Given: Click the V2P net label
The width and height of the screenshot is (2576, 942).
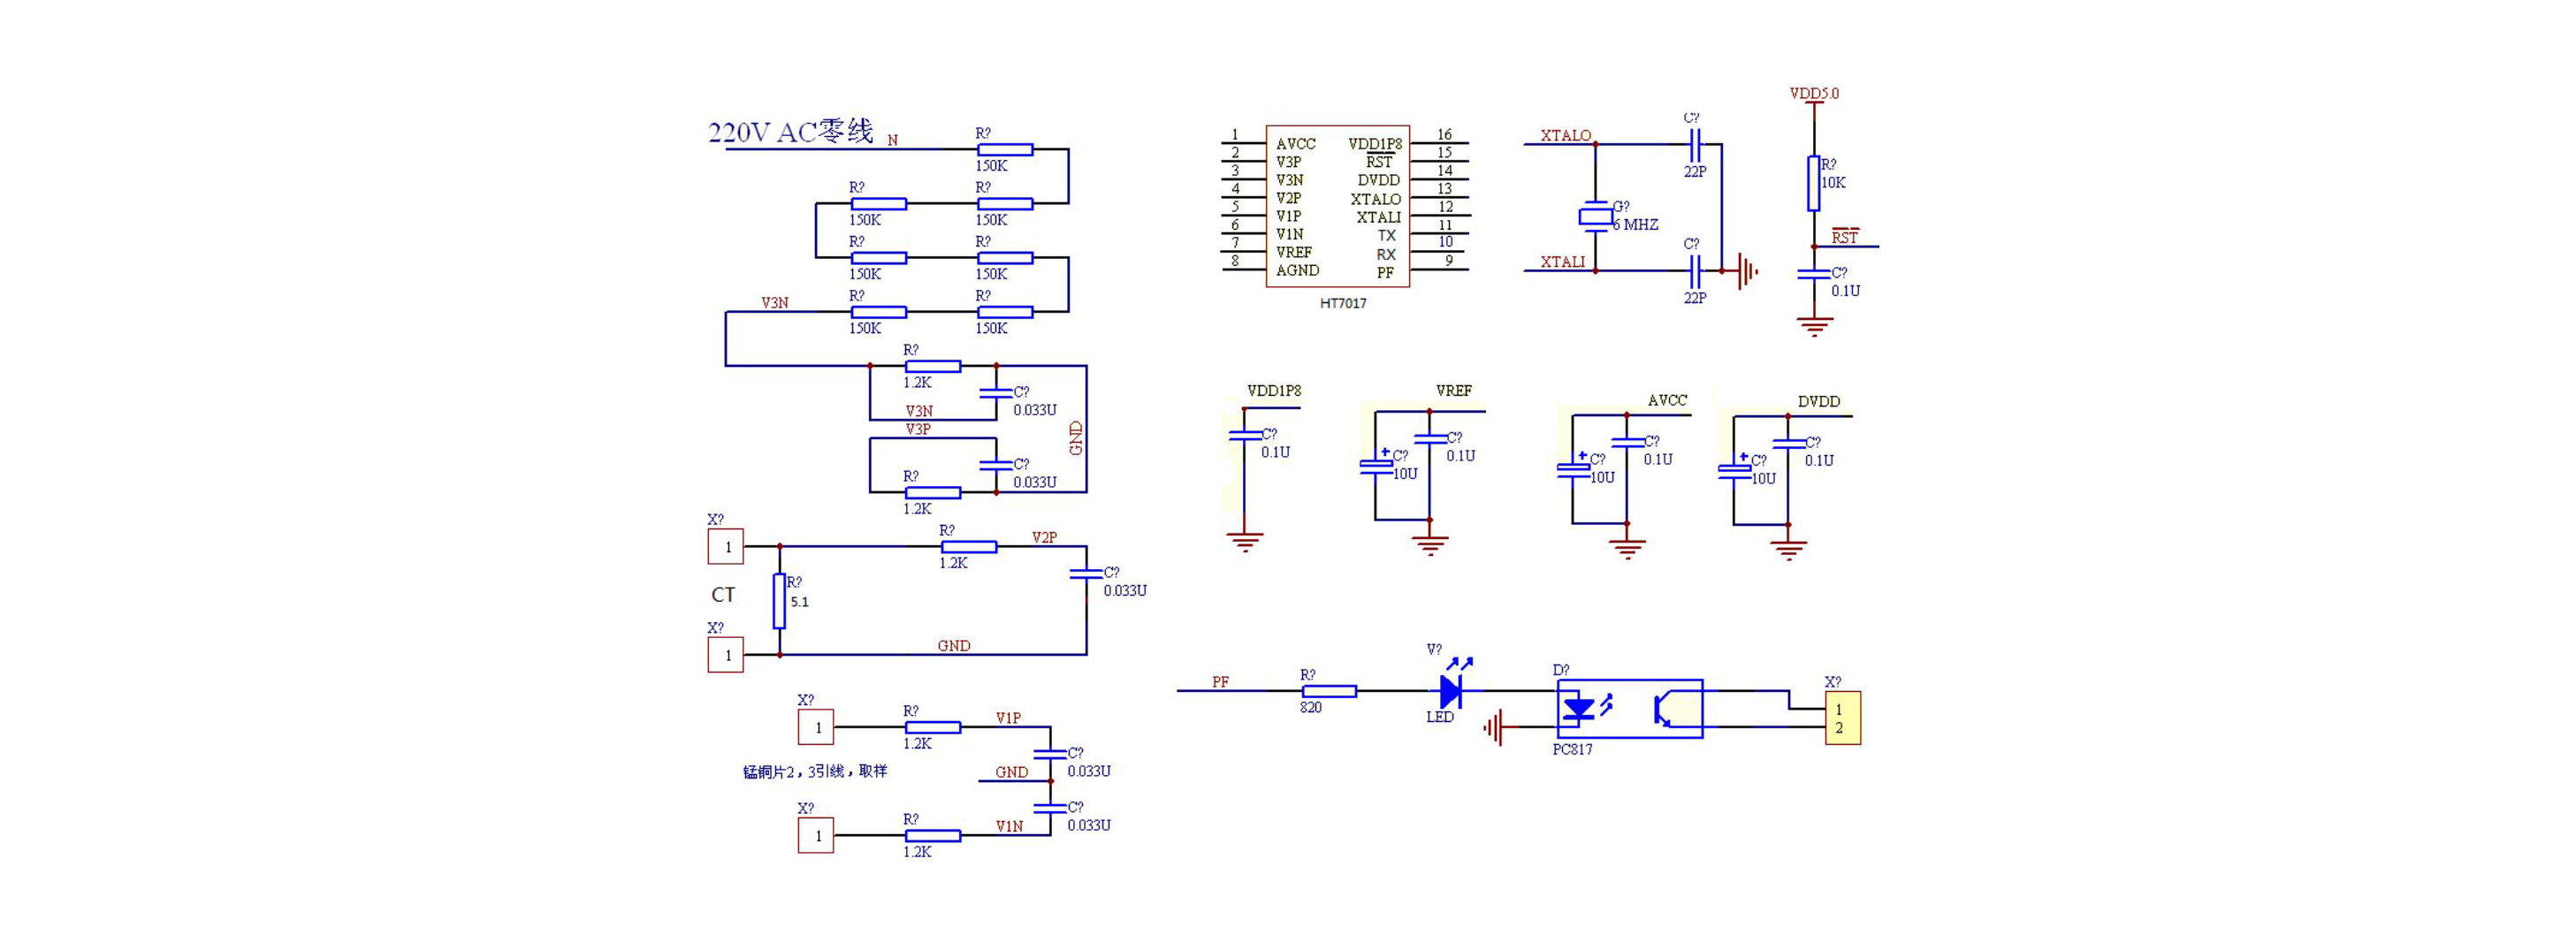Looking at the screenshot, I should point(1044,538).
